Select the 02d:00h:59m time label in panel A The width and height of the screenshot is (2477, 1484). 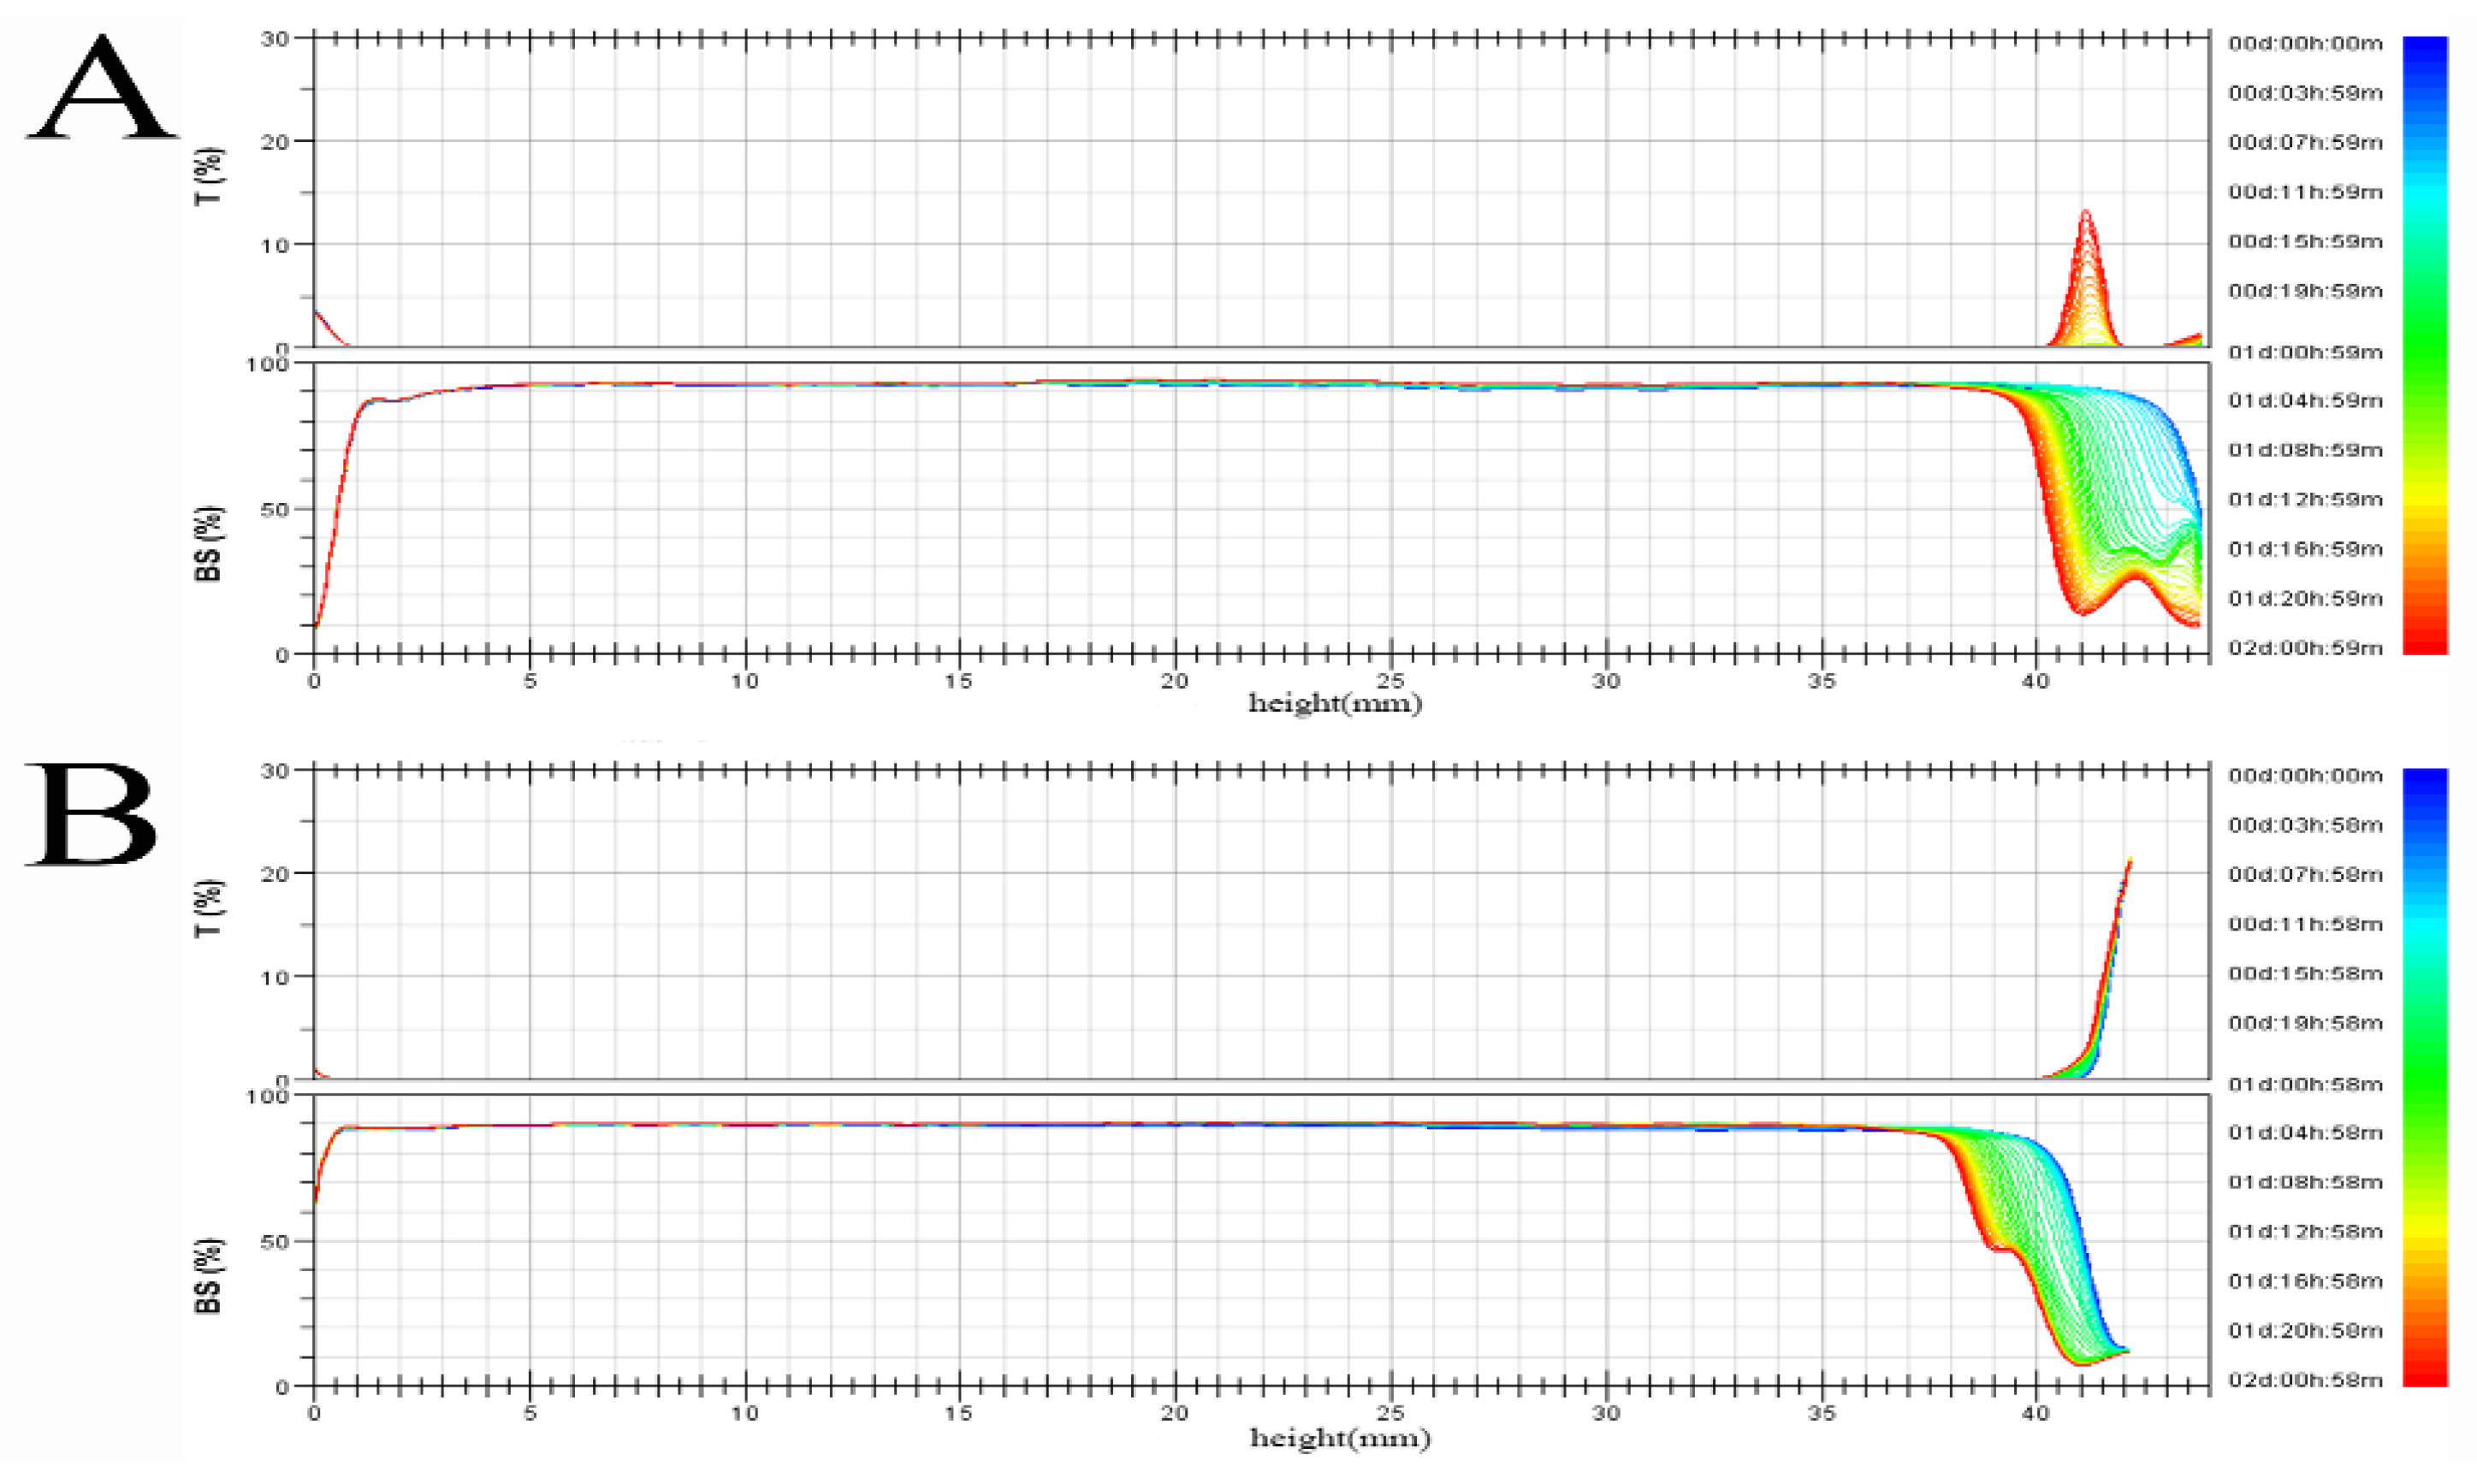(2305, 648)
